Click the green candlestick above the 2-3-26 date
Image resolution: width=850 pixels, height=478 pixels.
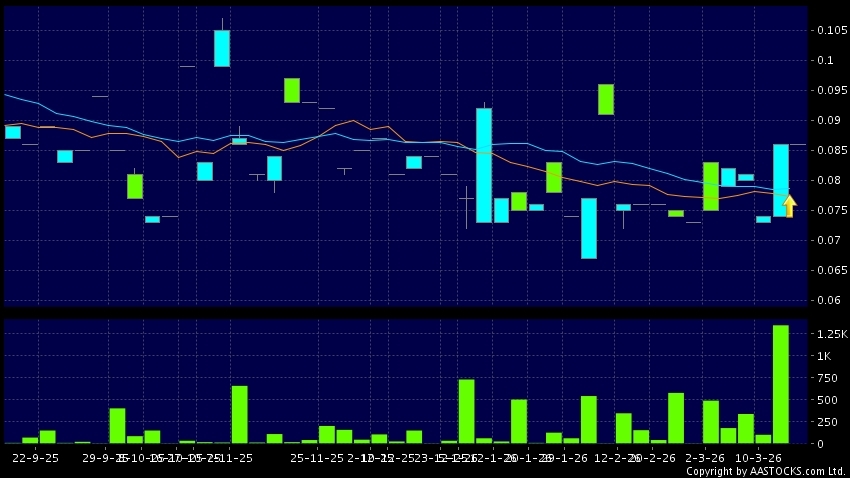pyautogui.click(x=711, y=186)
